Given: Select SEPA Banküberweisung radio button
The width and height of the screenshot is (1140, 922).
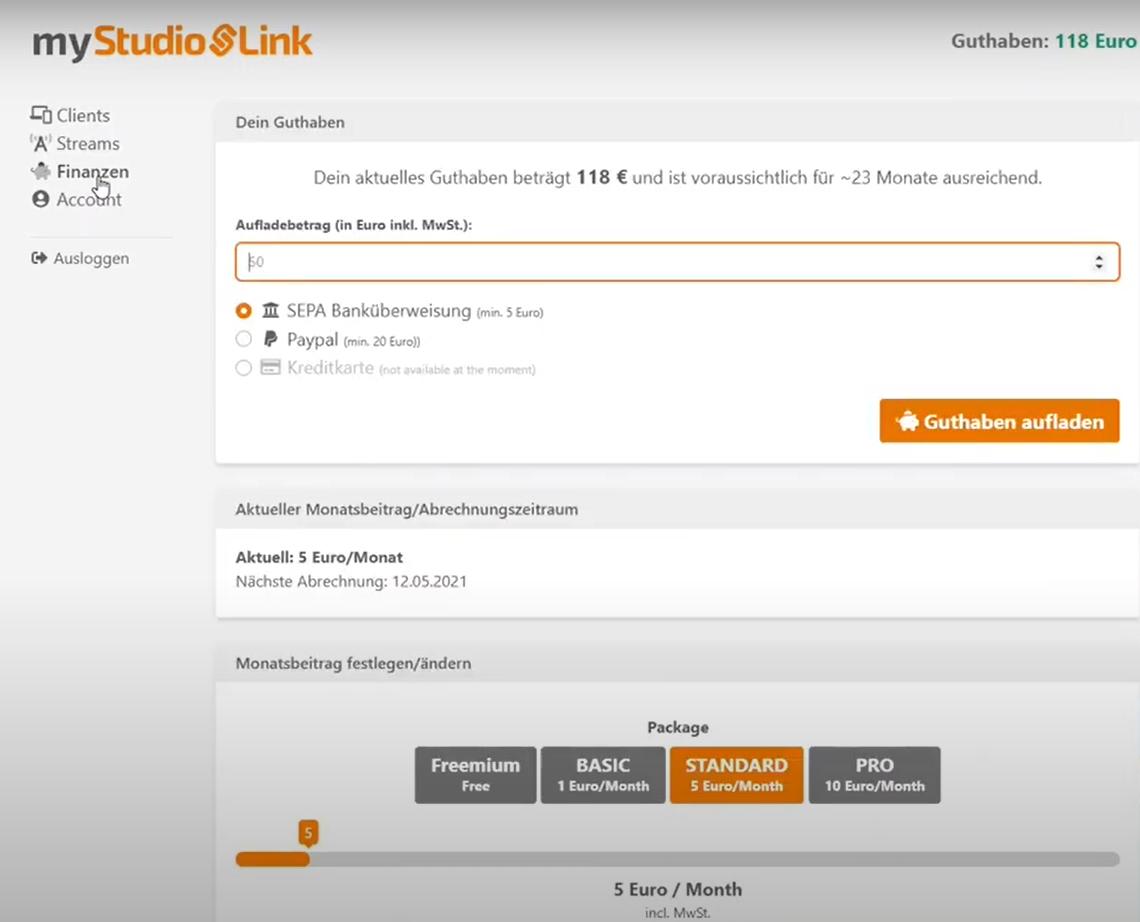Looking at the screenshot, I should 244,311.
